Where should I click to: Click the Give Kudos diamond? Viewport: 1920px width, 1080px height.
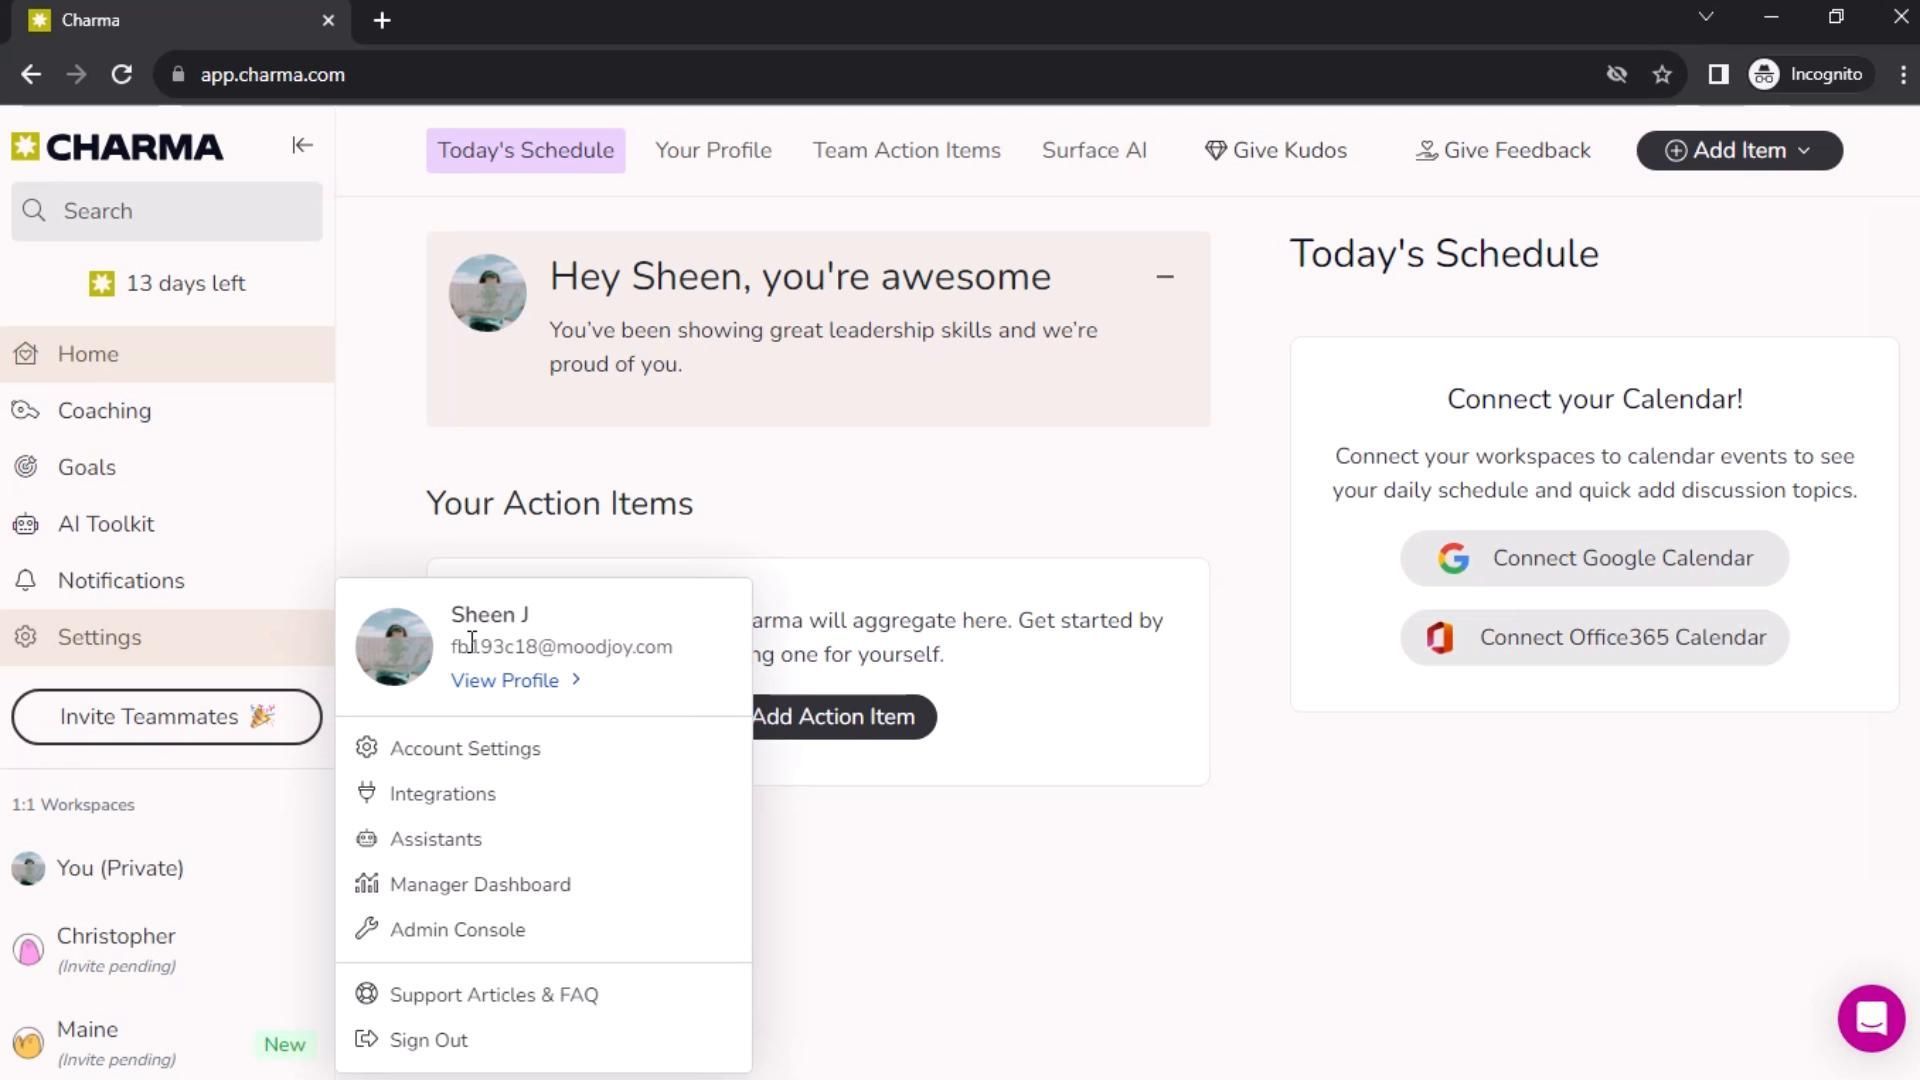[x=1215, y=151]
